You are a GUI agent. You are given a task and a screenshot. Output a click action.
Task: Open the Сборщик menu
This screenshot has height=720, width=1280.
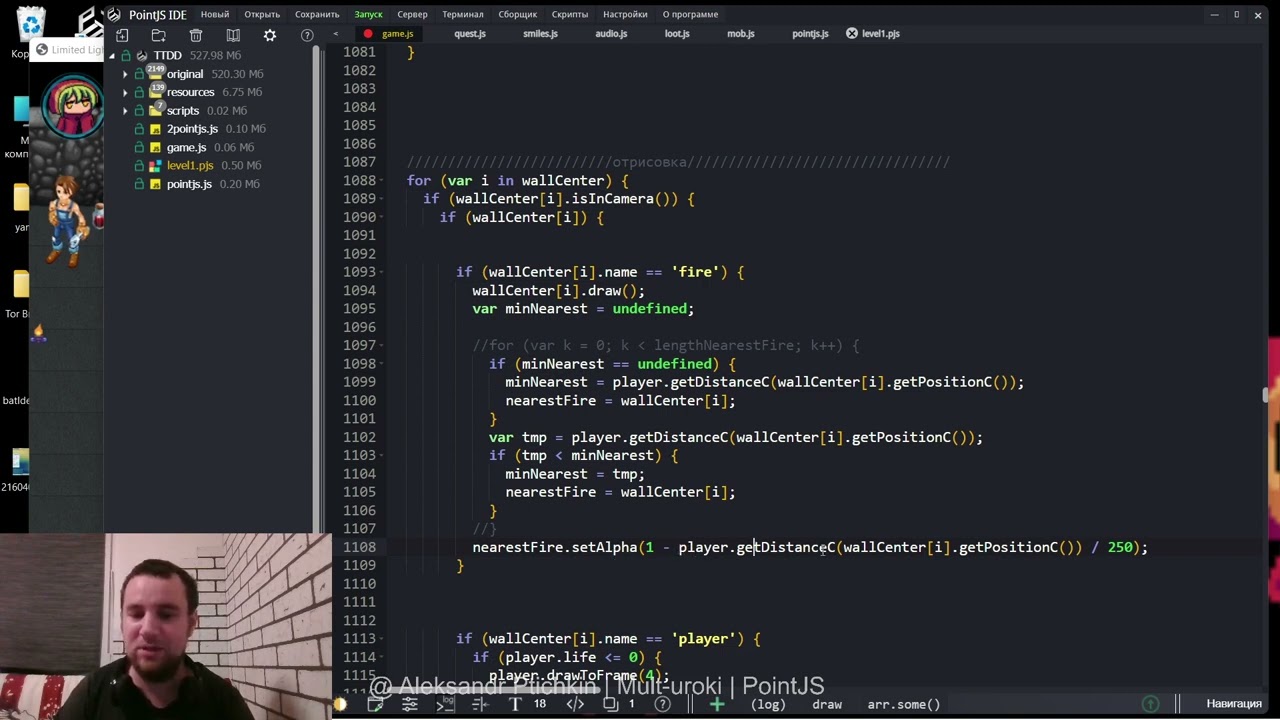(x=517, y=14)
